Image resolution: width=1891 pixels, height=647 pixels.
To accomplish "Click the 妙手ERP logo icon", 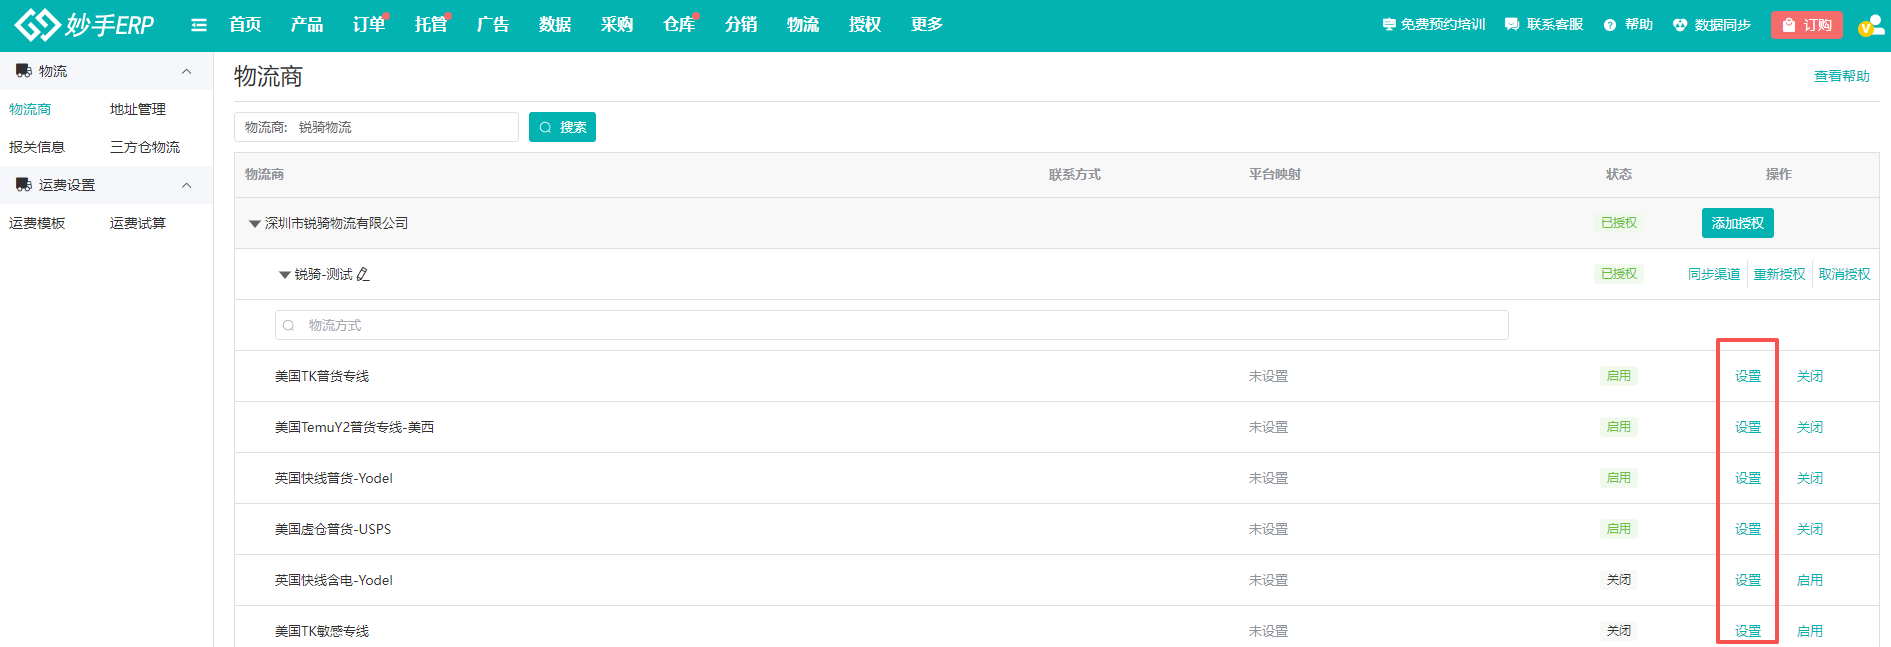I will 37,25.
